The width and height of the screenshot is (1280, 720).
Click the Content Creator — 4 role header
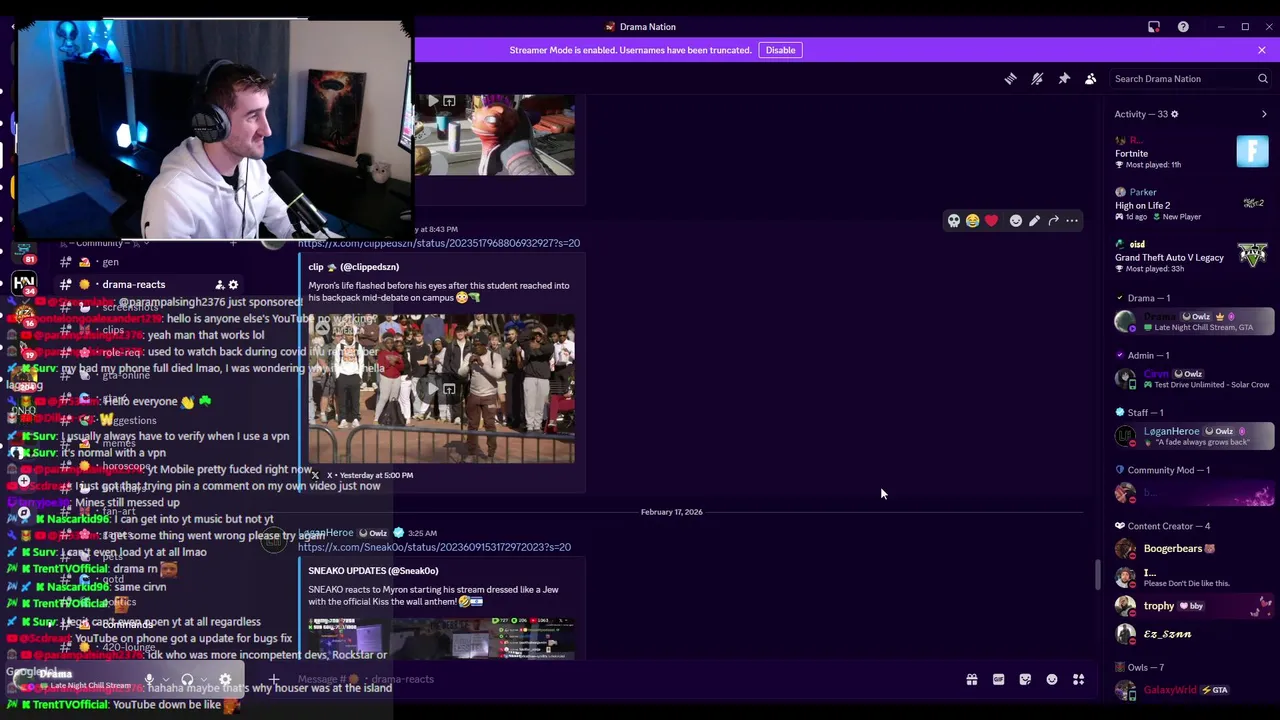click(1162, 526)
